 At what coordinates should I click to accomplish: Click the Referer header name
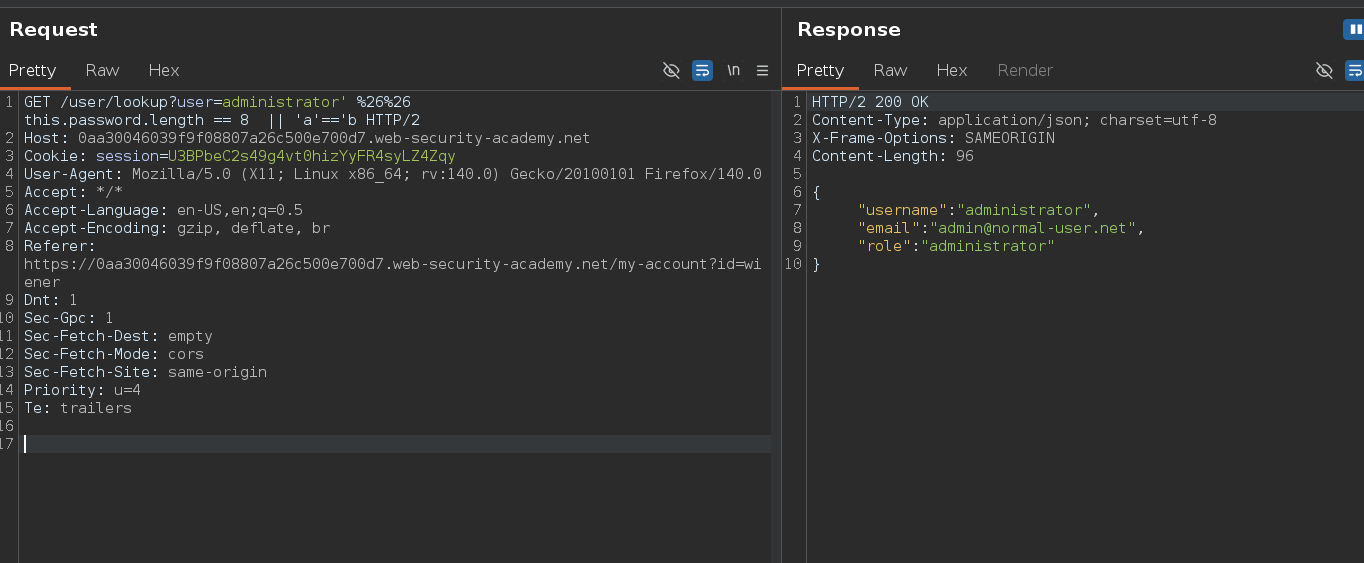[60, 246]
